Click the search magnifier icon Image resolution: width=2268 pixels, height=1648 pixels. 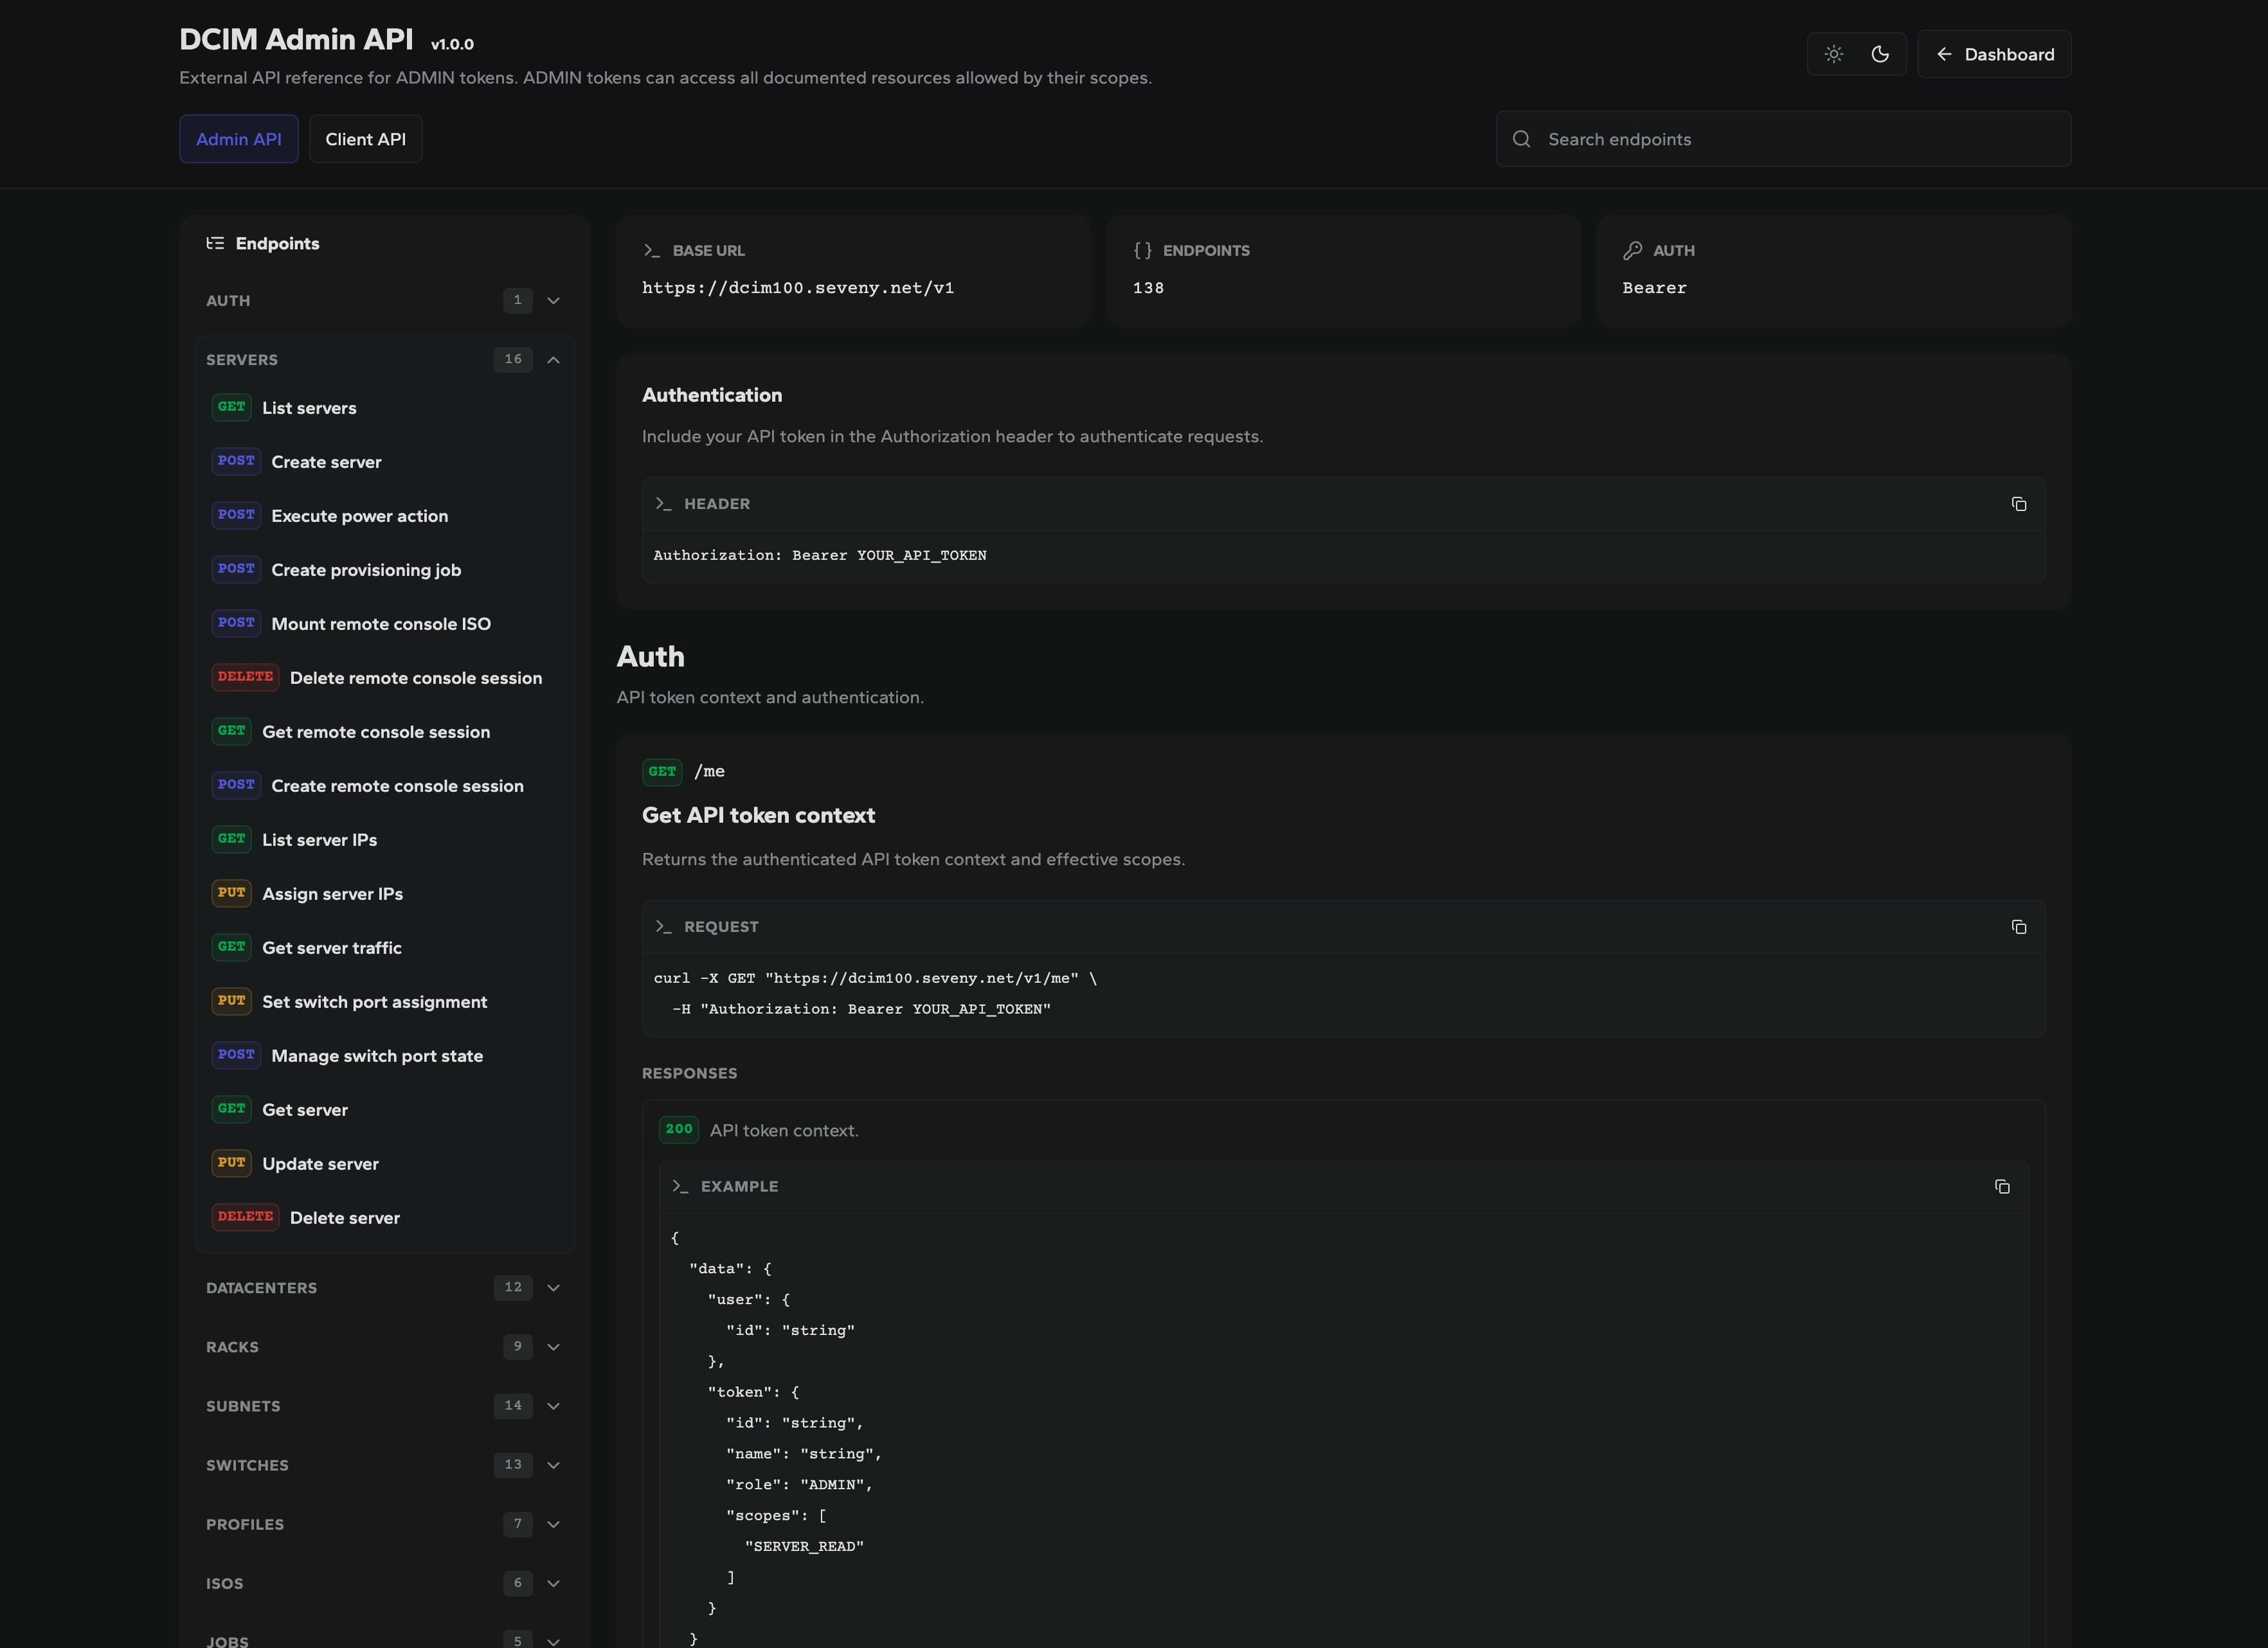(1521, 139)
